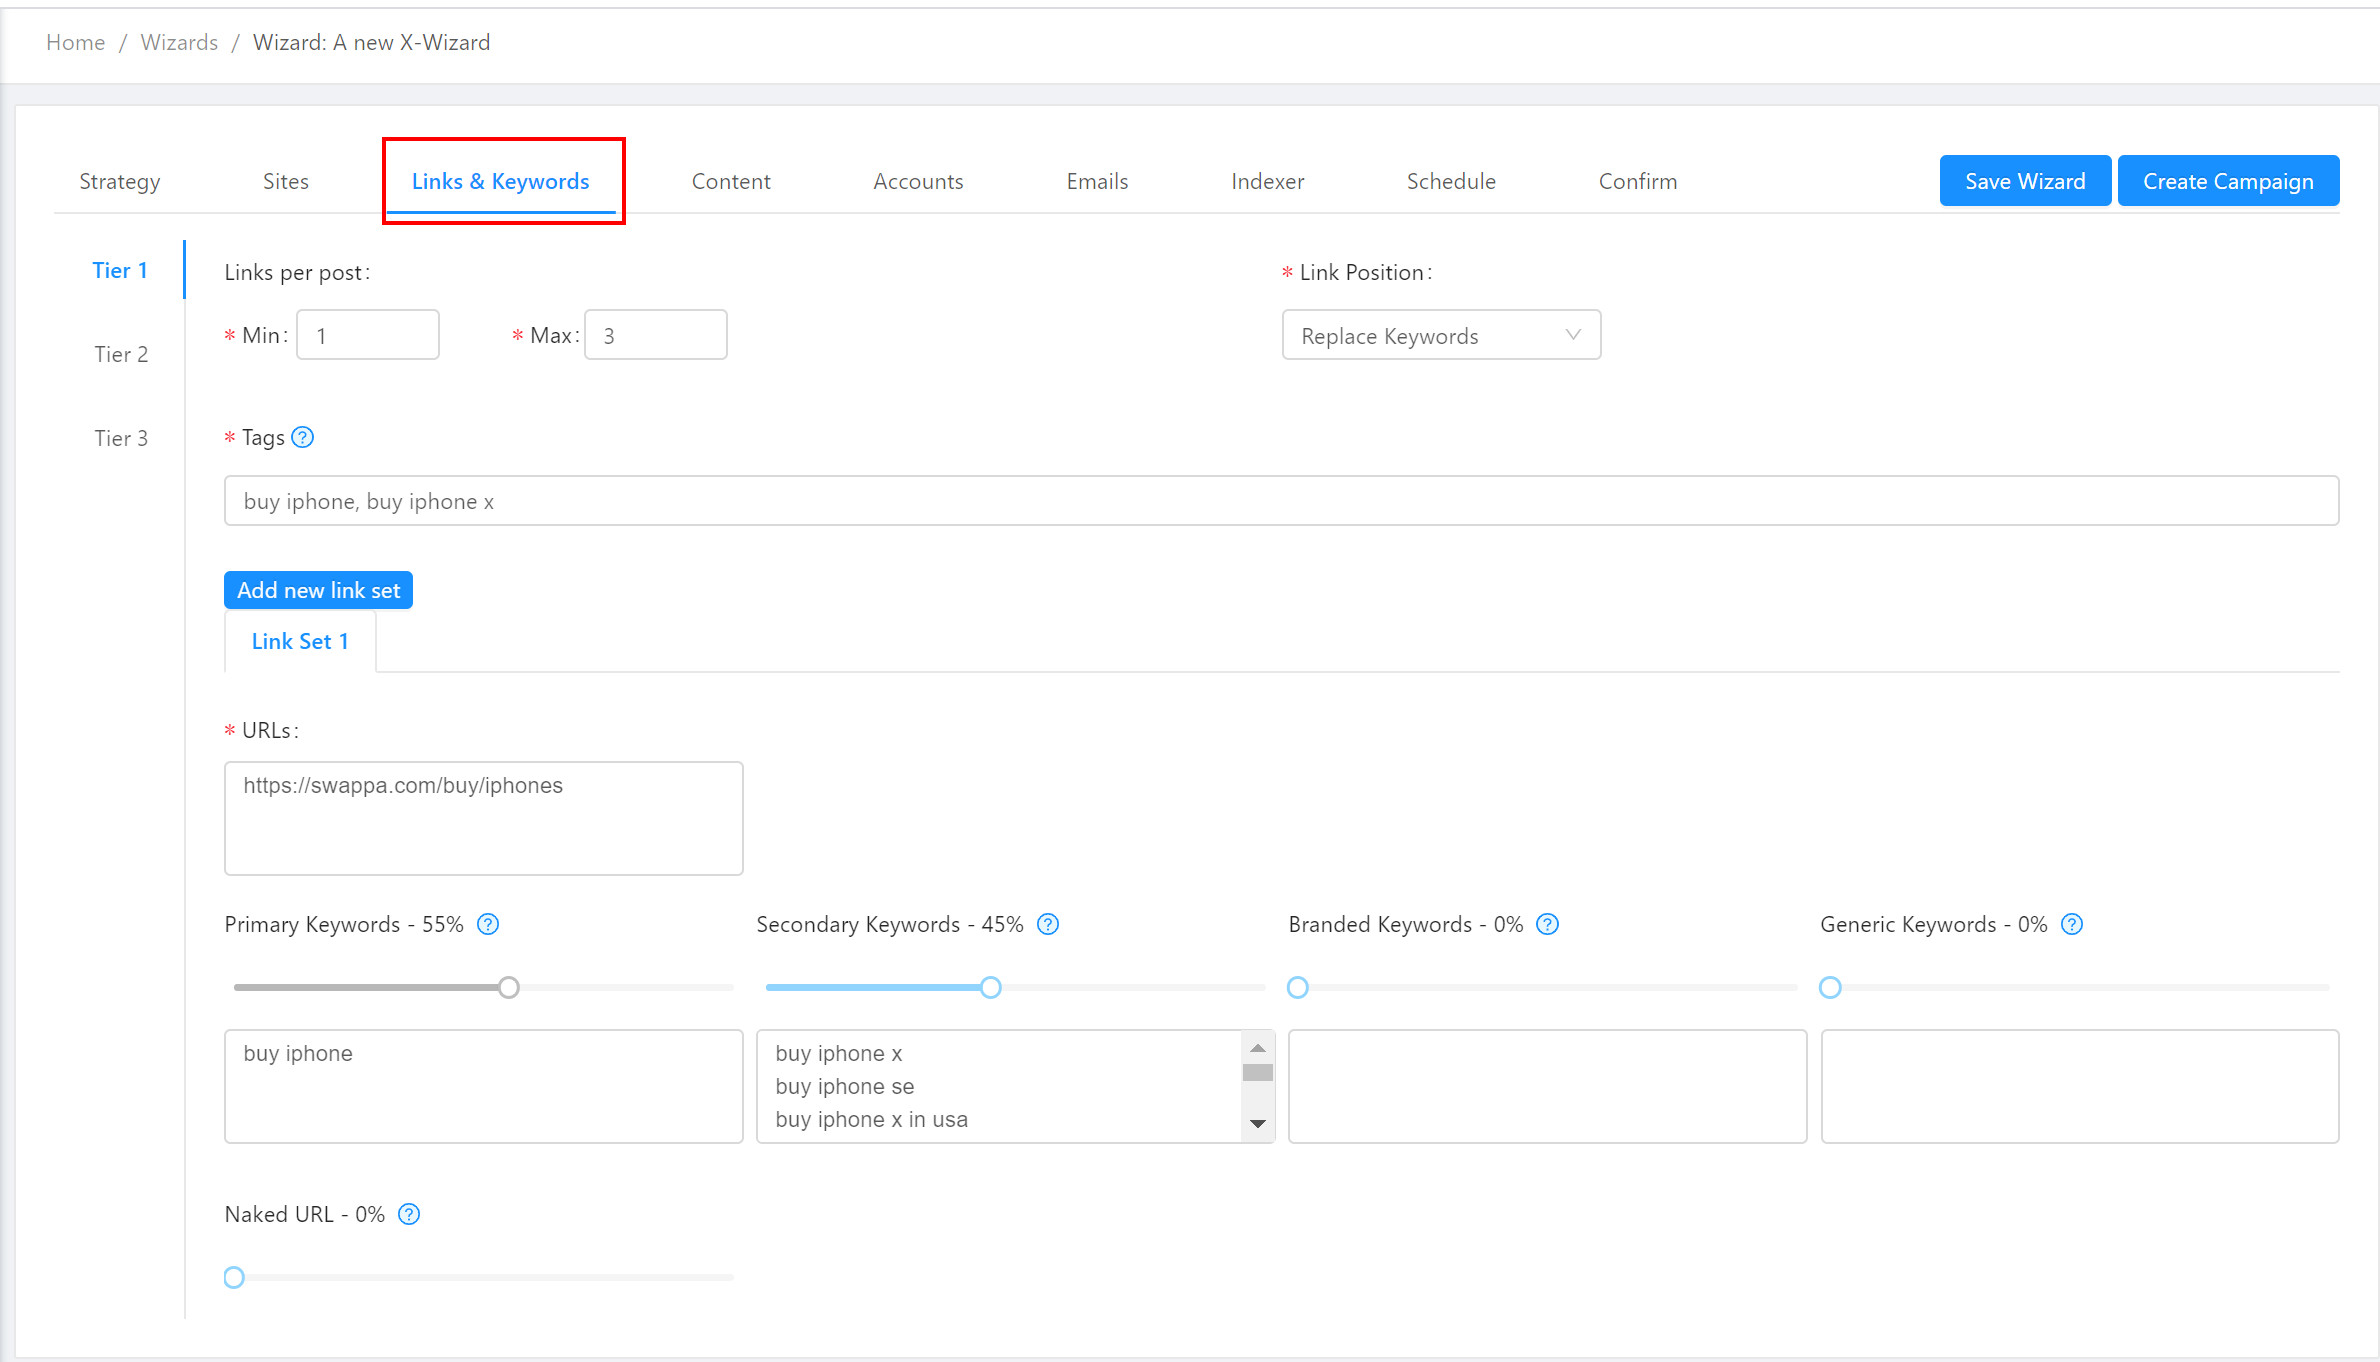Click Naked URL help question icon
This screenshot has height=1362, width=2380.
(x=409, y=1214)
